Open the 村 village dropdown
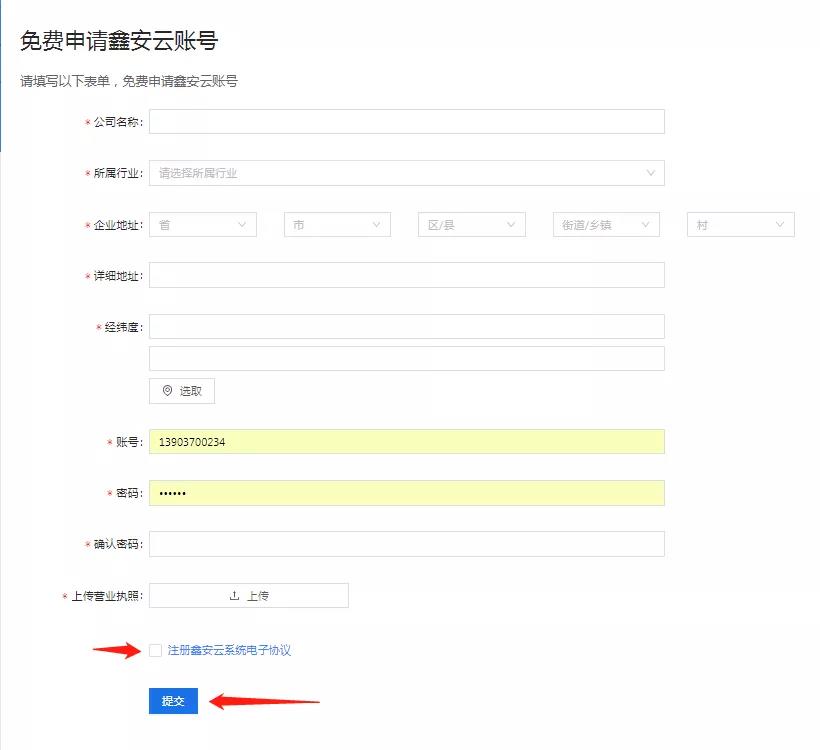The height and width of the screenshot is (750, 820). tap(741, 224)
